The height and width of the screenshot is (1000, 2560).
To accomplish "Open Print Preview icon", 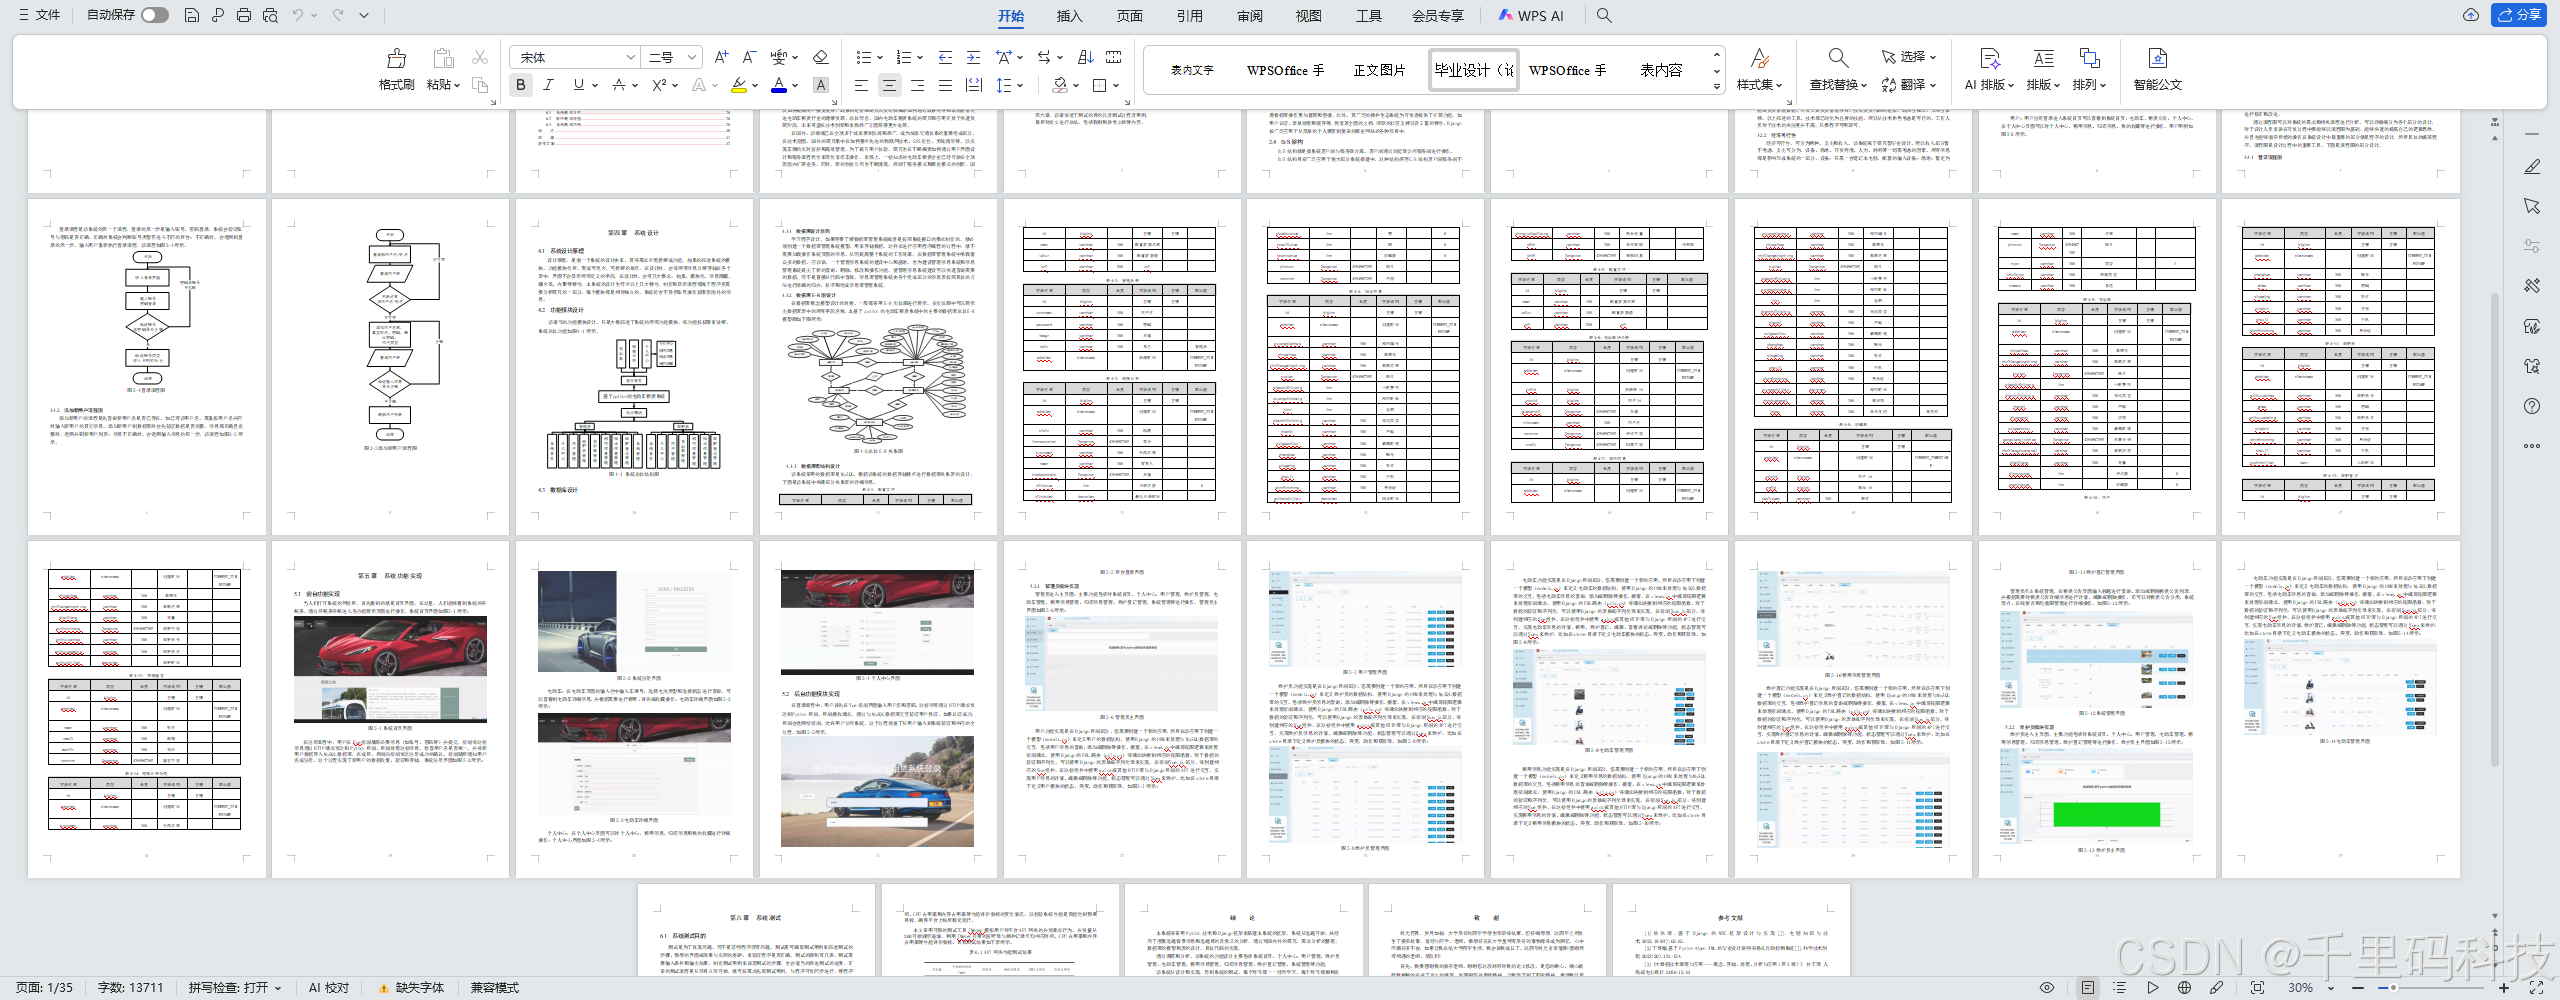I will [x=270, y=15].
